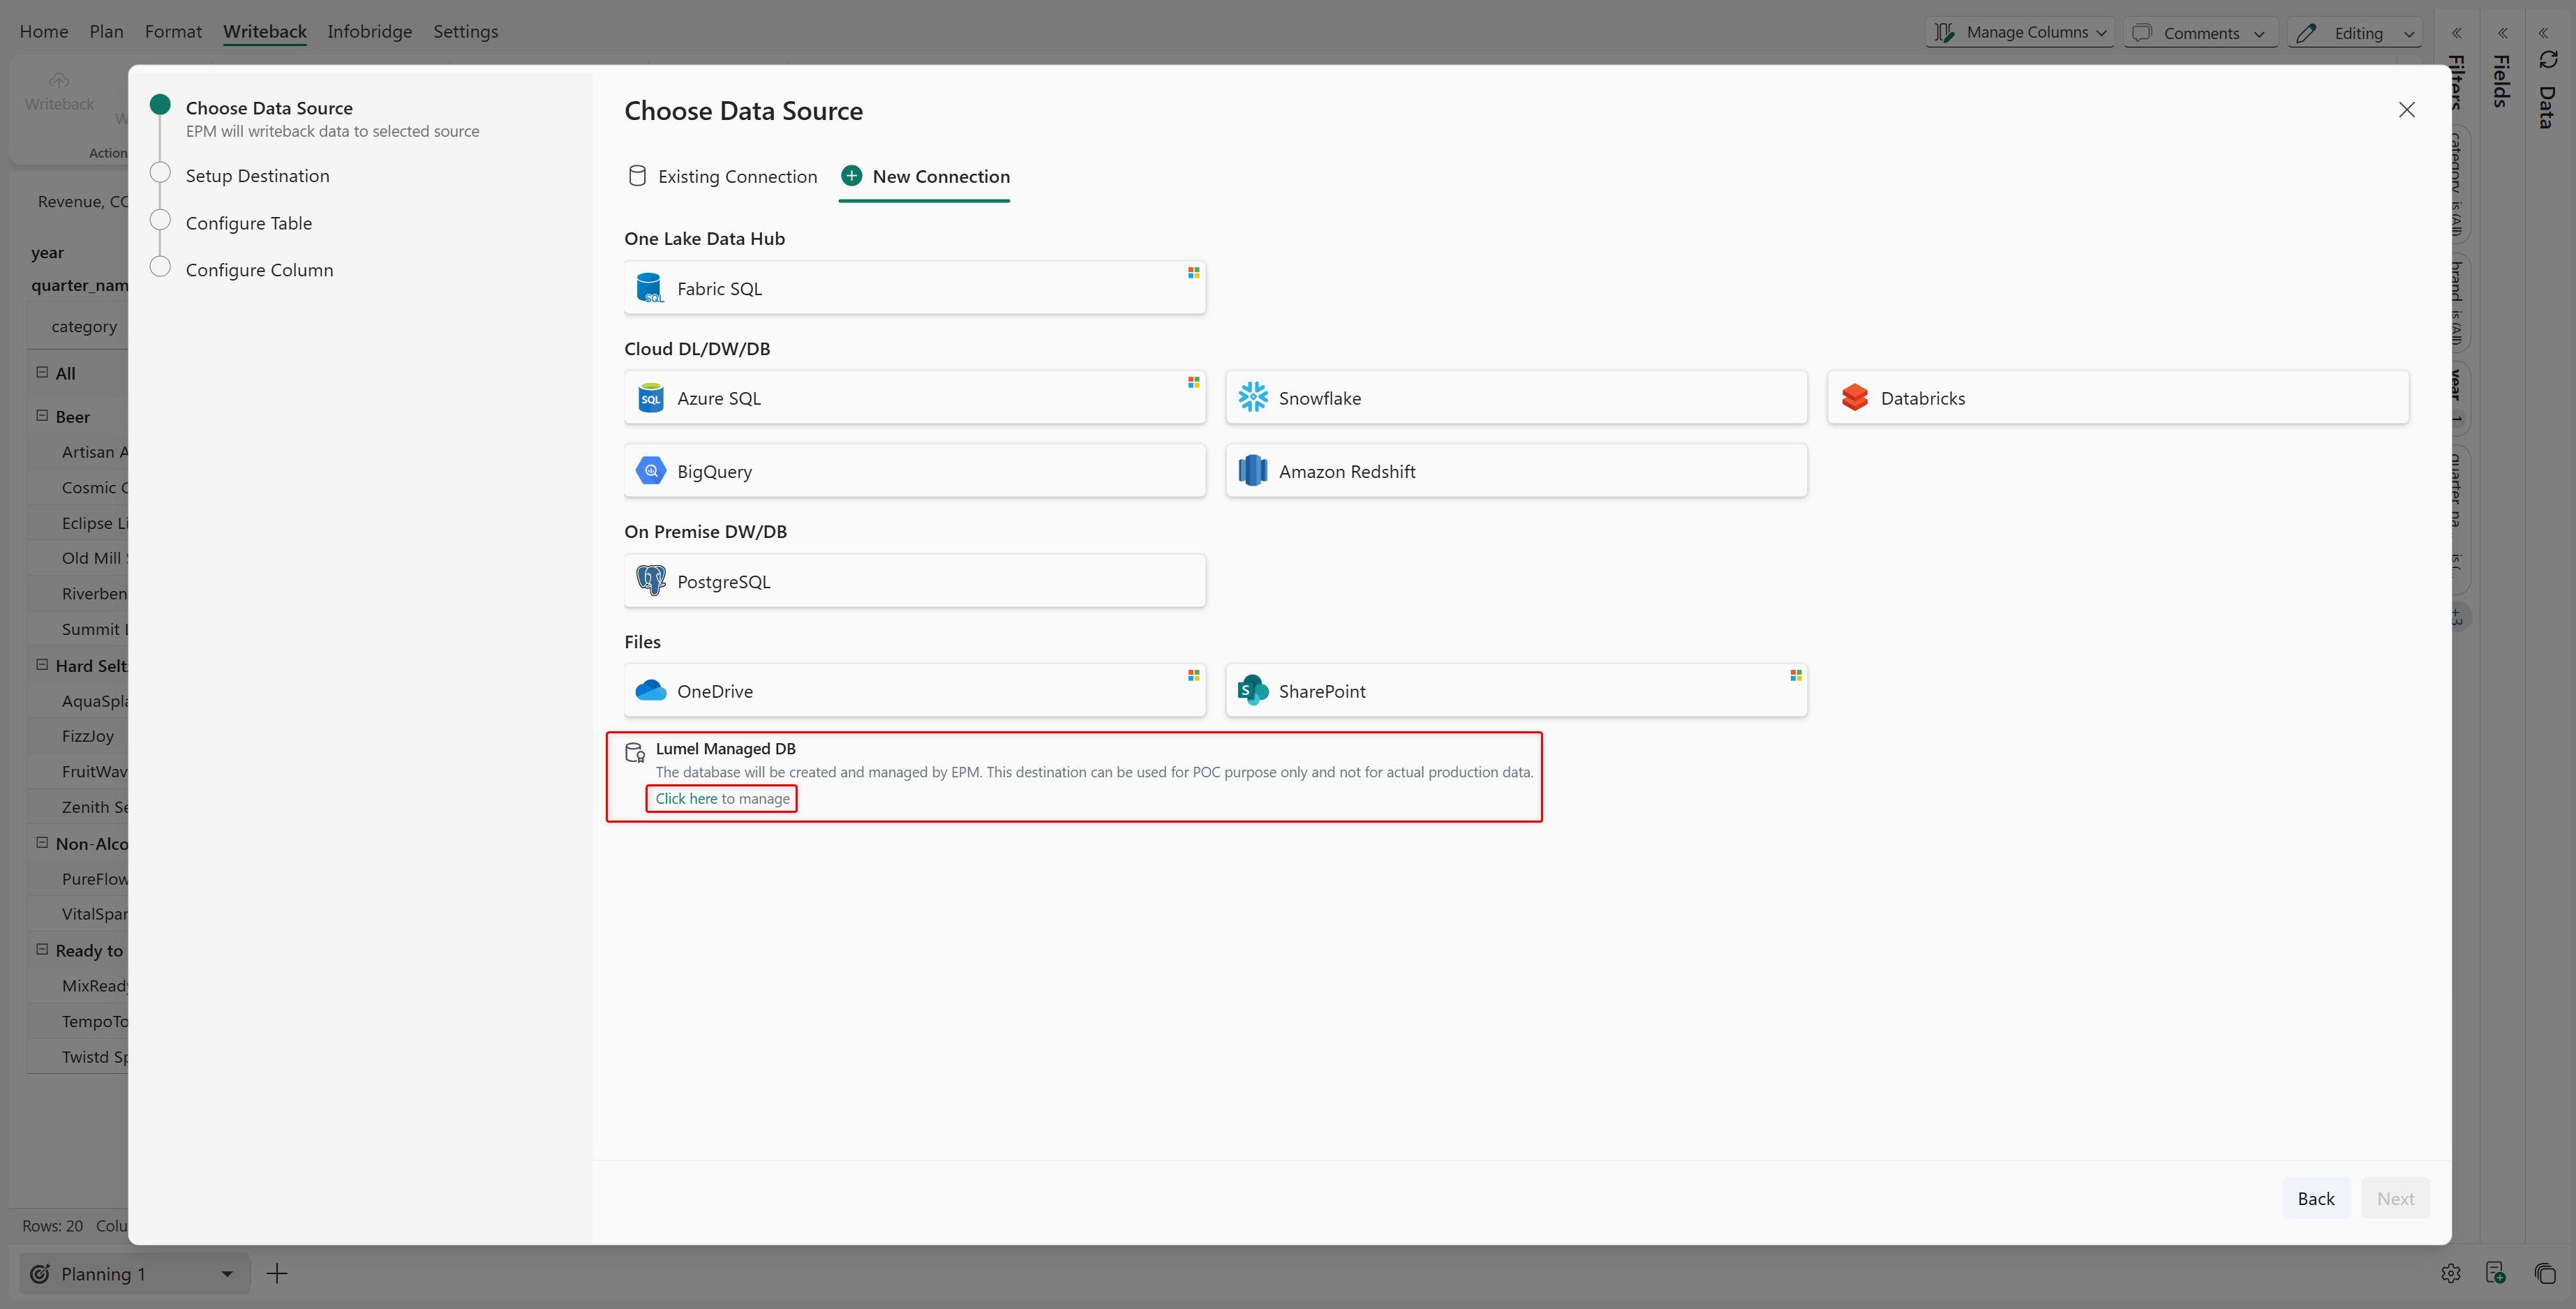Choose the PostgreSQL elephant icon
The width and height of the screenshot is (2576, 1309).
pyautogui.click(x=650, y=580)
